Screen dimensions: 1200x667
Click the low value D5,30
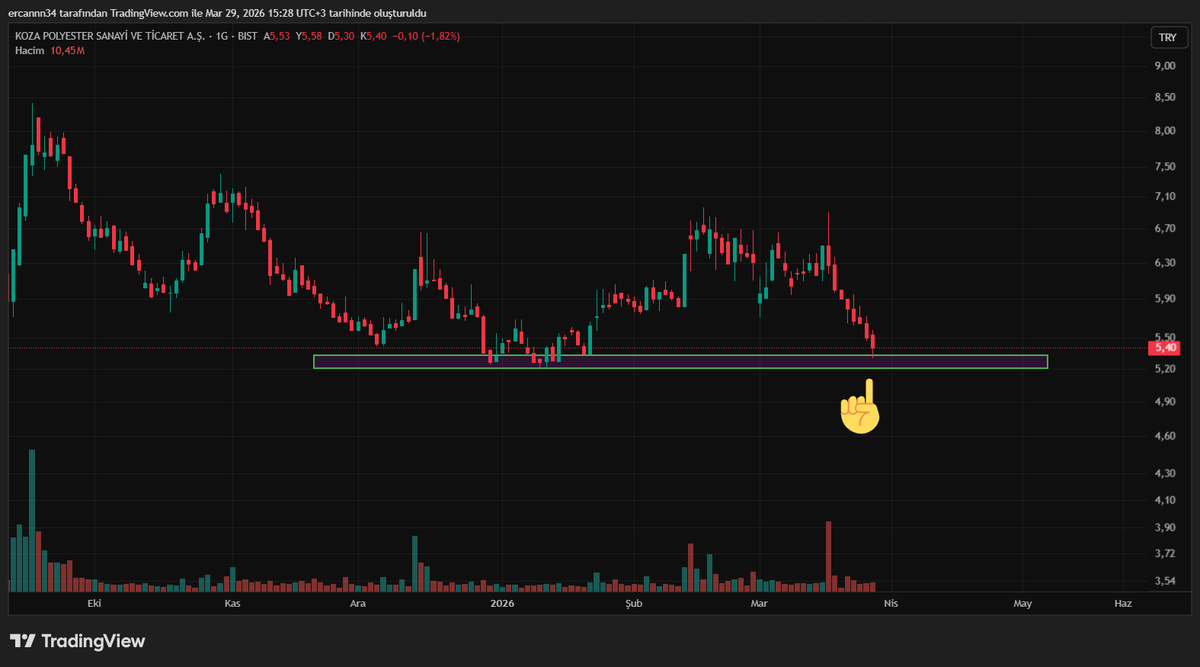pyautogui.click(x=342, y=36)
